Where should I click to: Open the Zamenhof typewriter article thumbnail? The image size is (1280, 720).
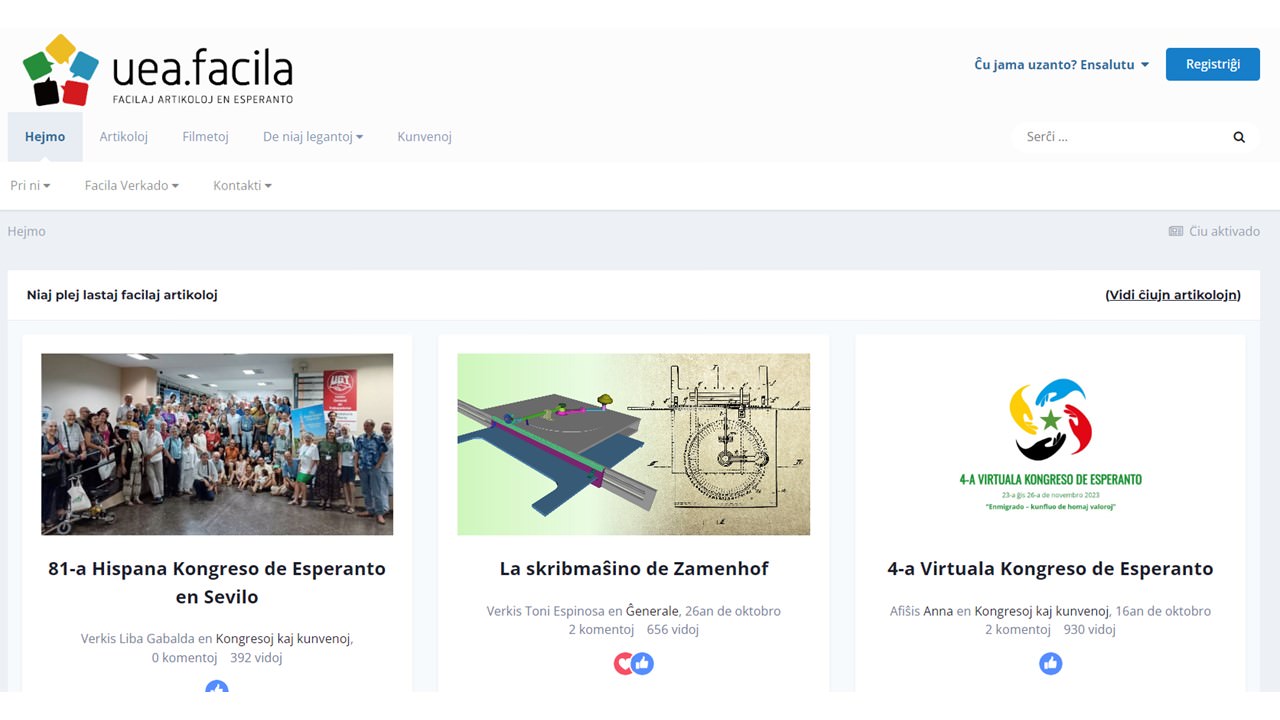click(633, 444)
